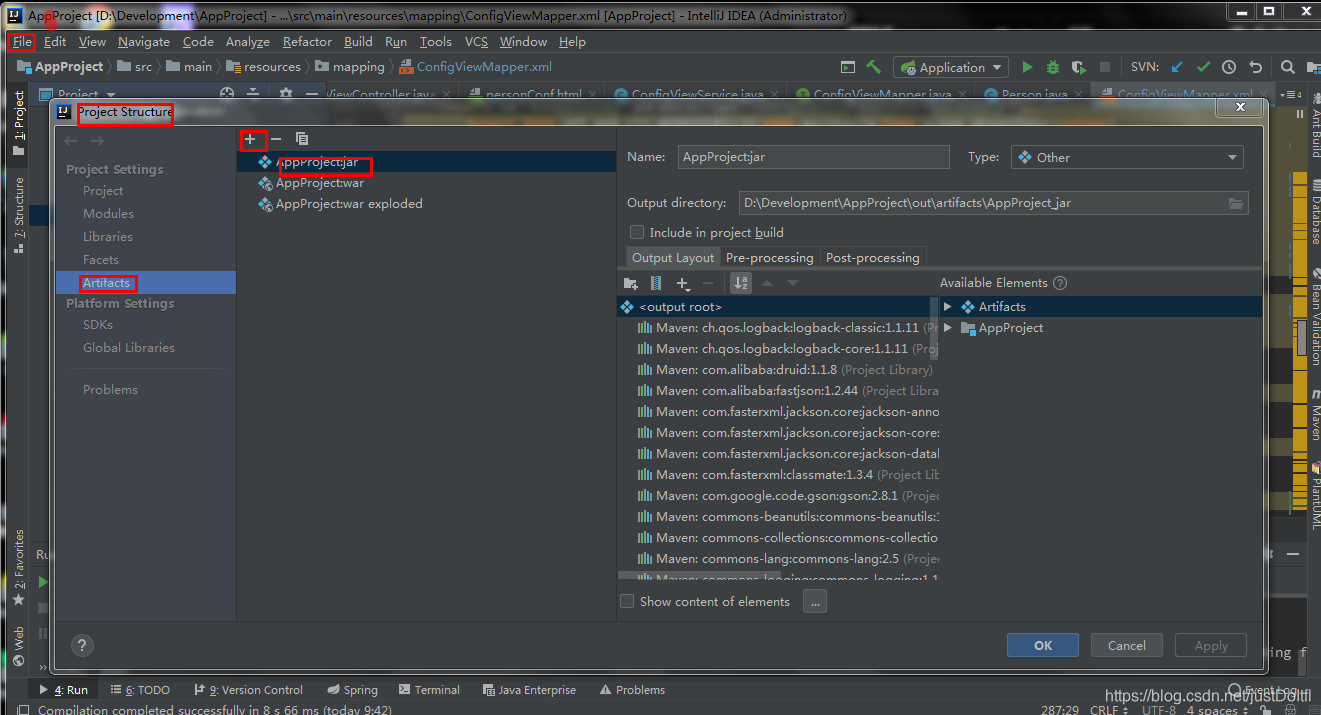Viewport: 1321px width, 715px height.
Task: Click the Cancel button
Action: point(1127,645)
